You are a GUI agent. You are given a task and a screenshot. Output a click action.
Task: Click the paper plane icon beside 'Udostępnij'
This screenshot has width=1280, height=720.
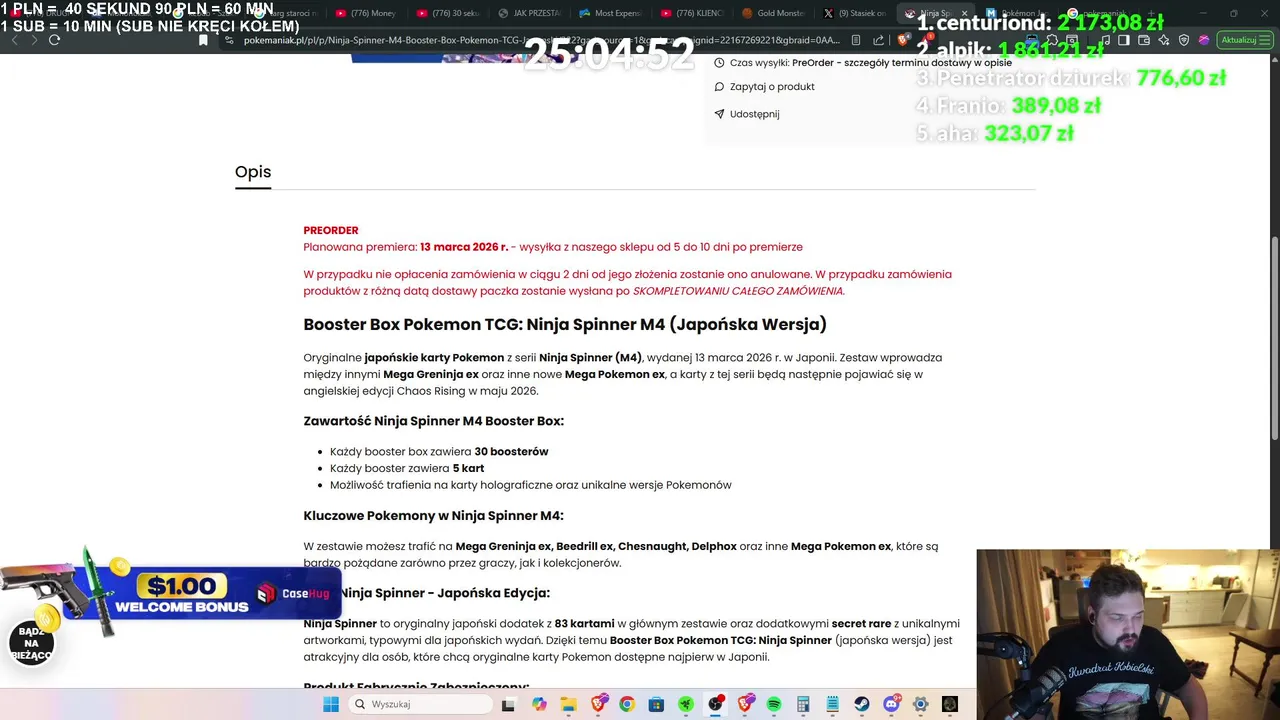point(719,114)
